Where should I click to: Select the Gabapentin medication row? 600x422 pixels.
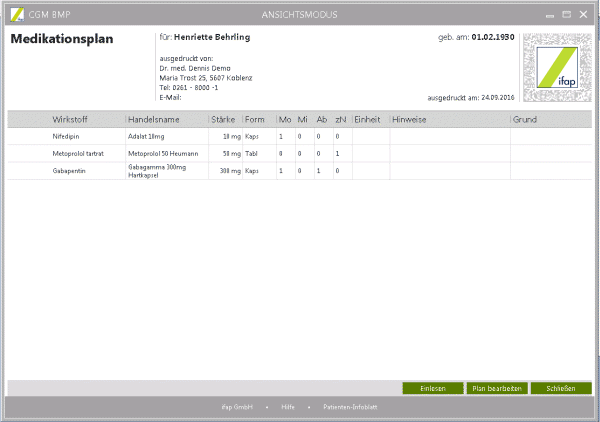pos(69,171)
